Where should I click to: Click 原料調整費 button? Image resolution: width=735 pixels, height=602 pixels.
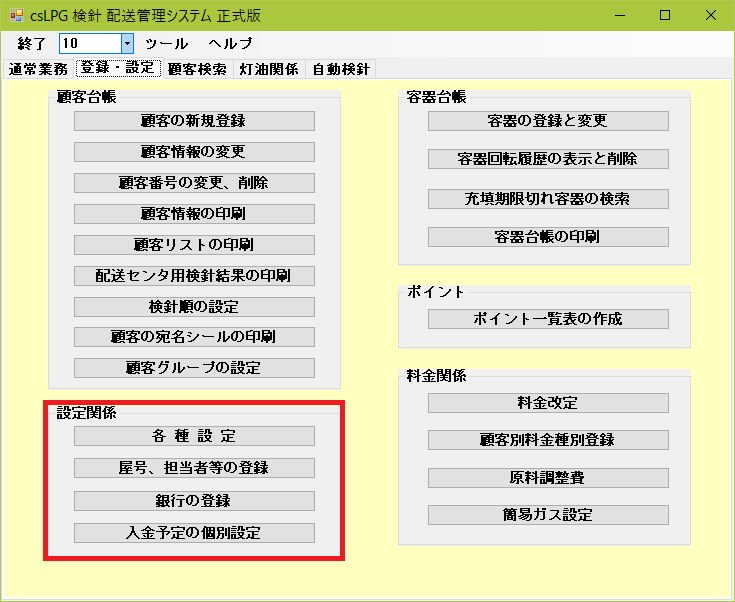coord(548,478)
